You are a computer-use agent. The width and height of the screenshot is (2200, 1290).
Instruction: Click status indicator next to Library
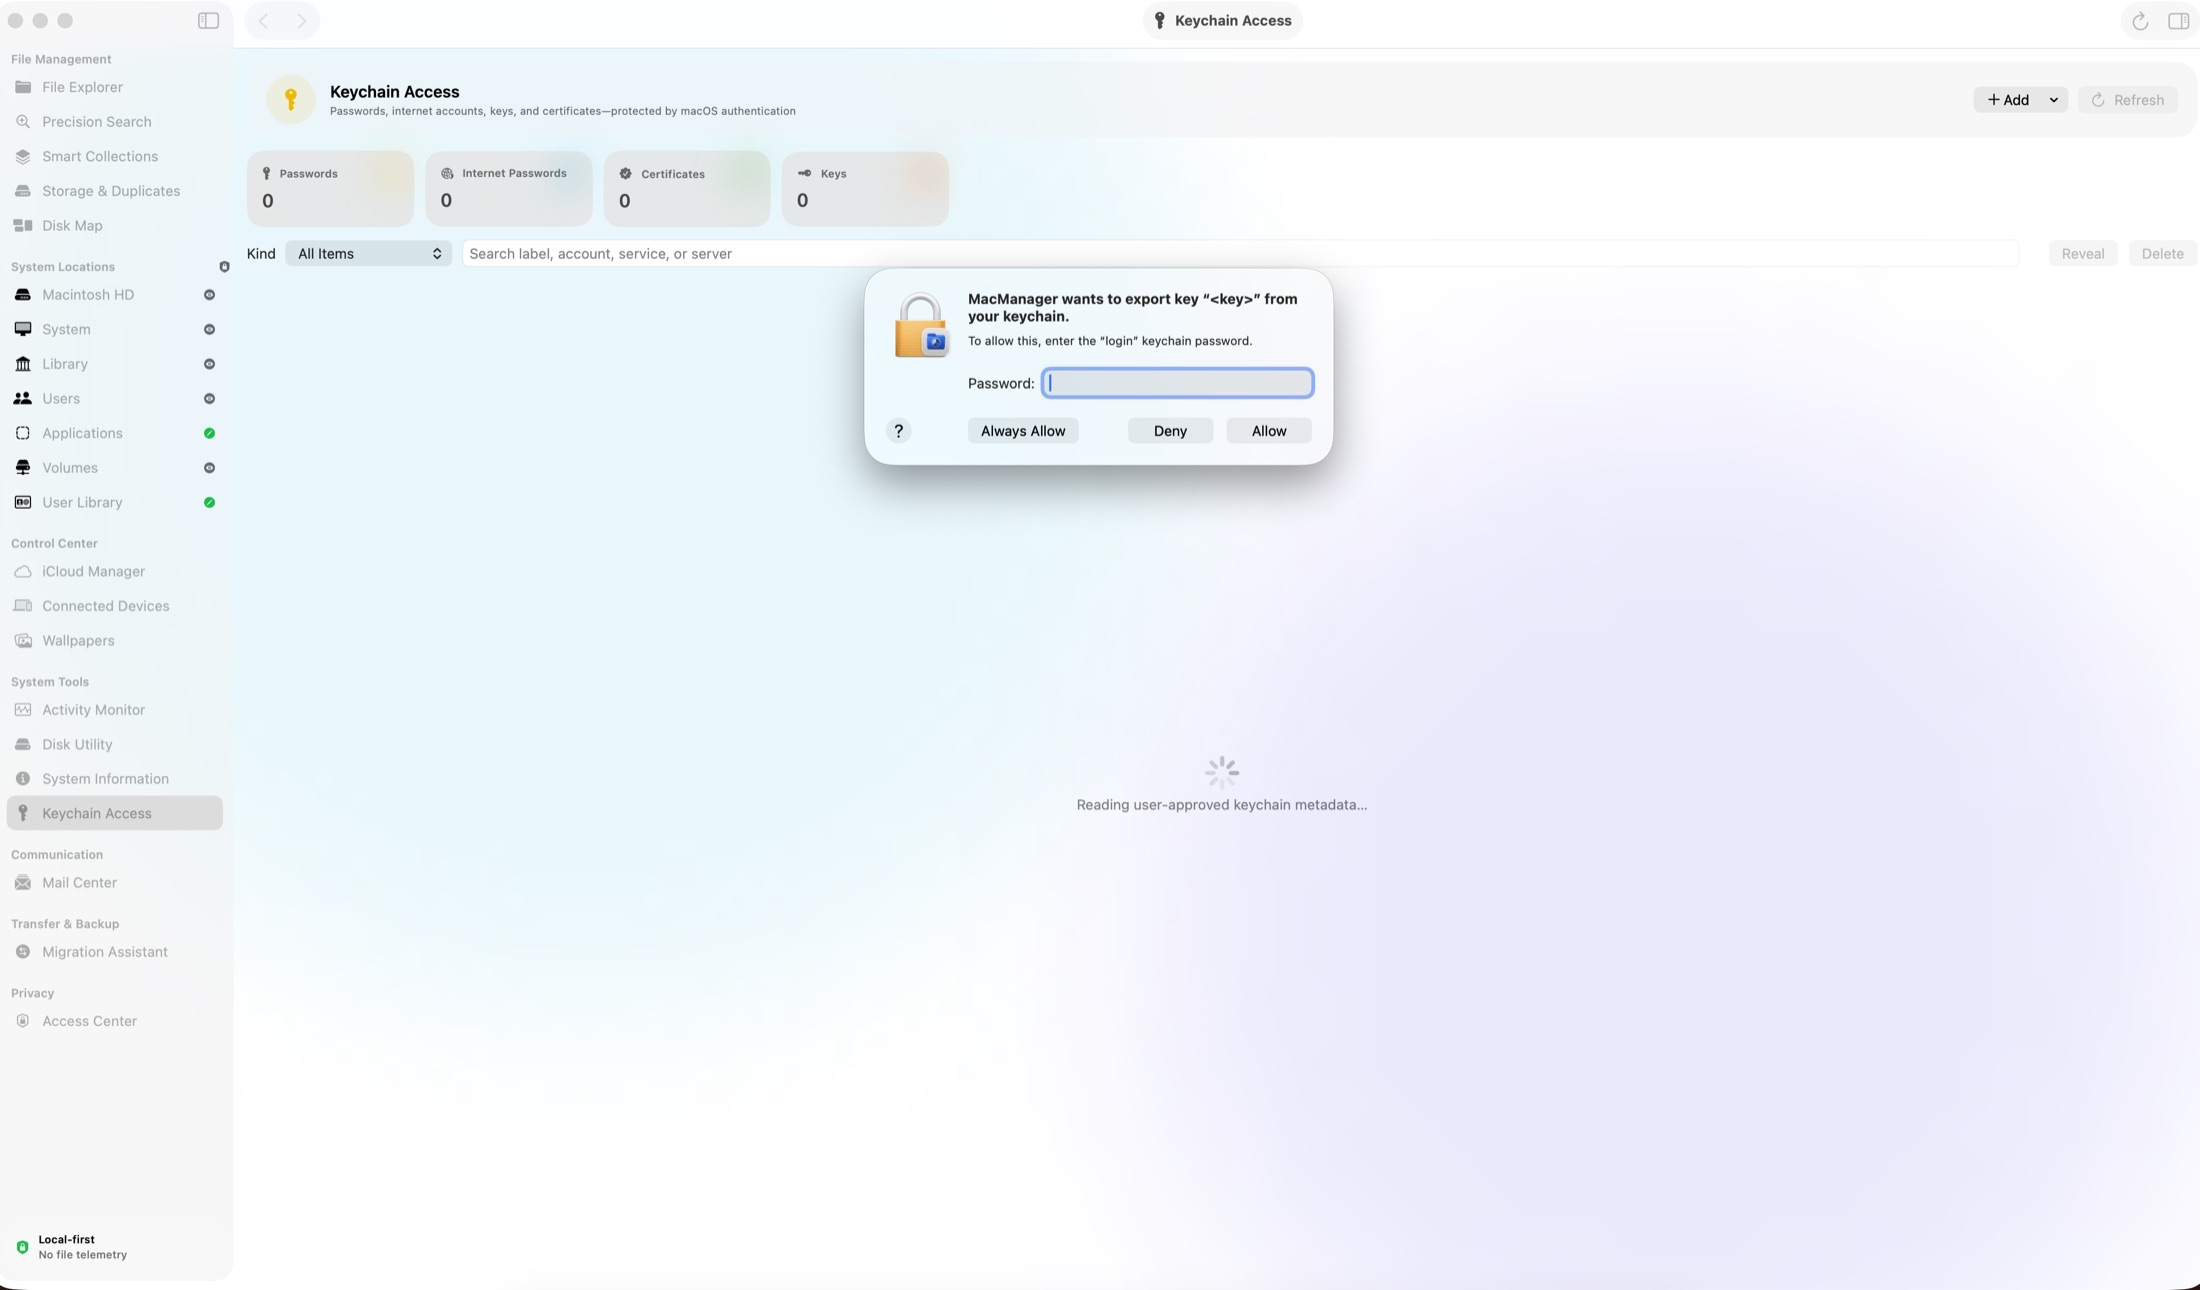click(209, 364)
